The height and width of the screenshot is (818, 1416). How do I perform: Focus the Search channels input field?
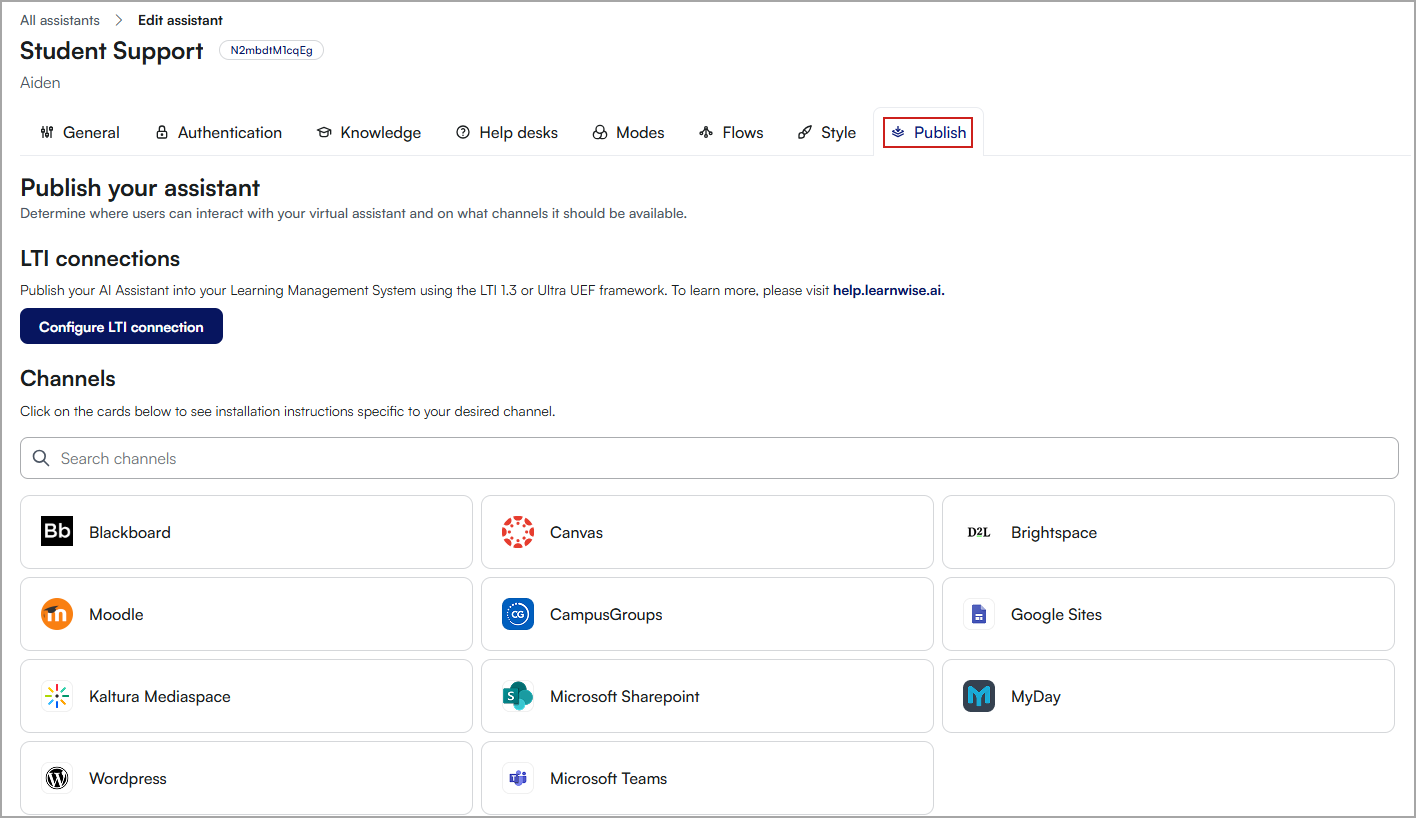coord(709,458)
